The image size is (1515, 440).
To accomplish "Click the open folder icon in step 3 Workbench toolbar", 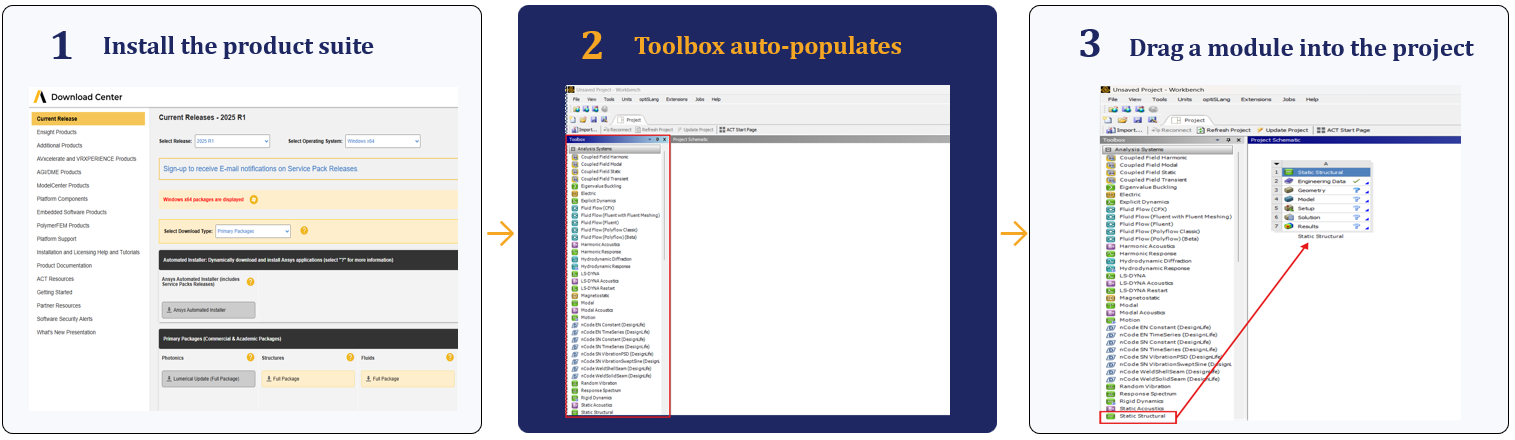I will click(x=1122, y=120).
